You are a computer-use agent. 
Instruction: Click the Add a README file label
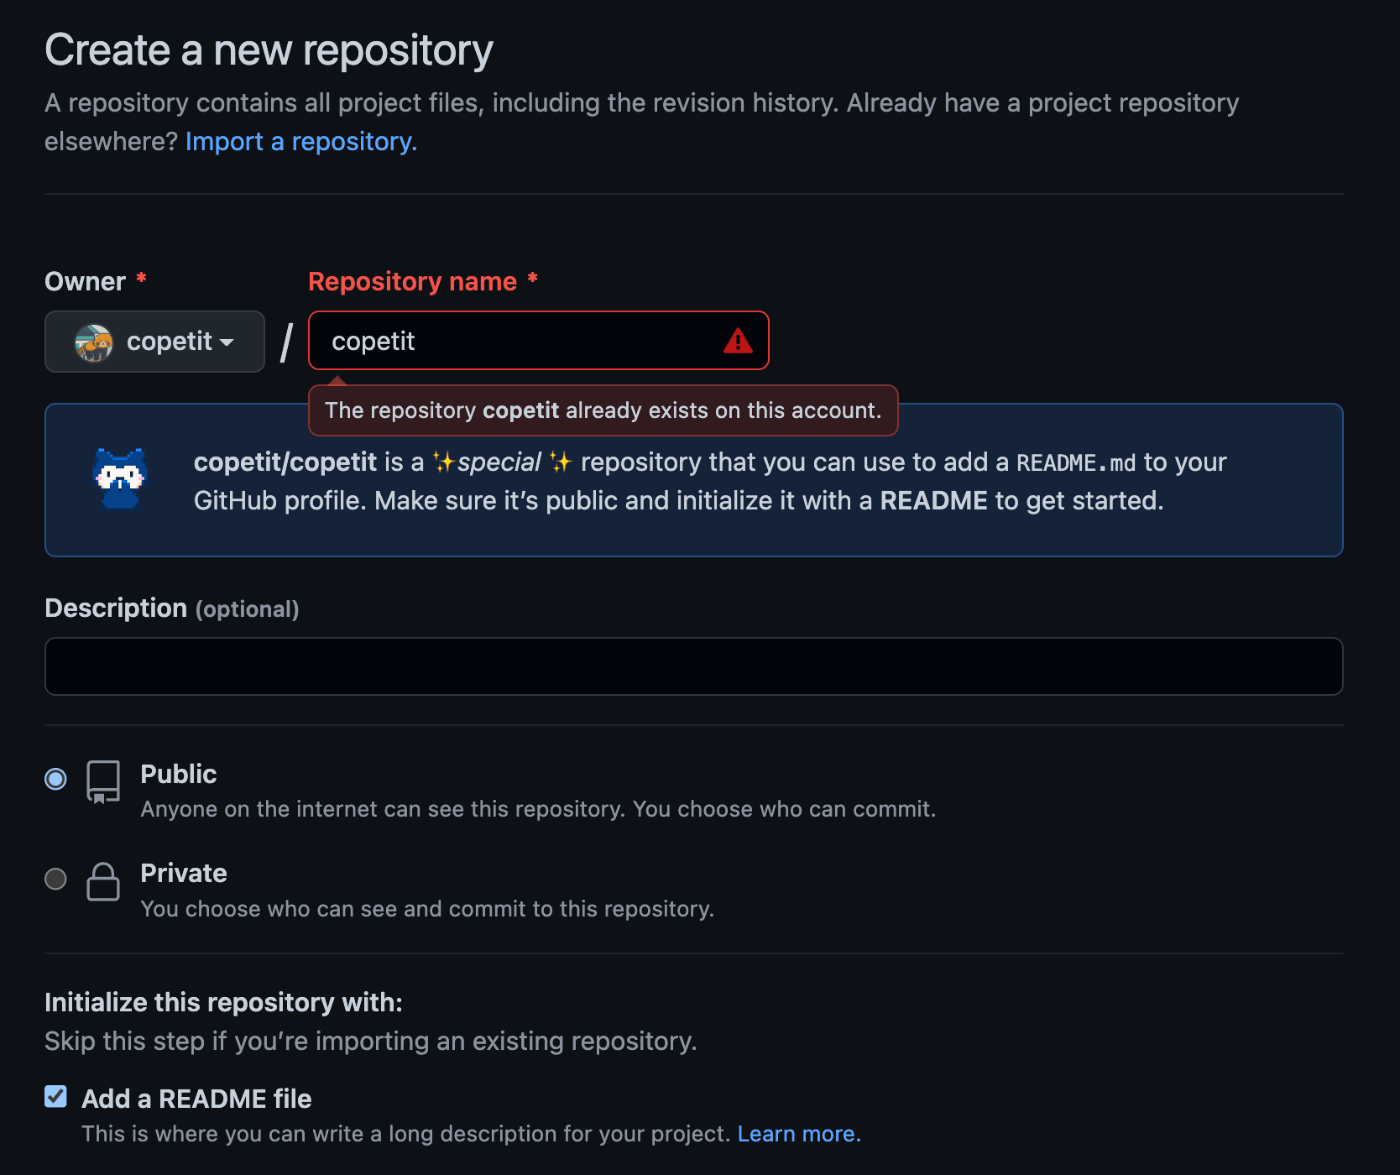197,1099
